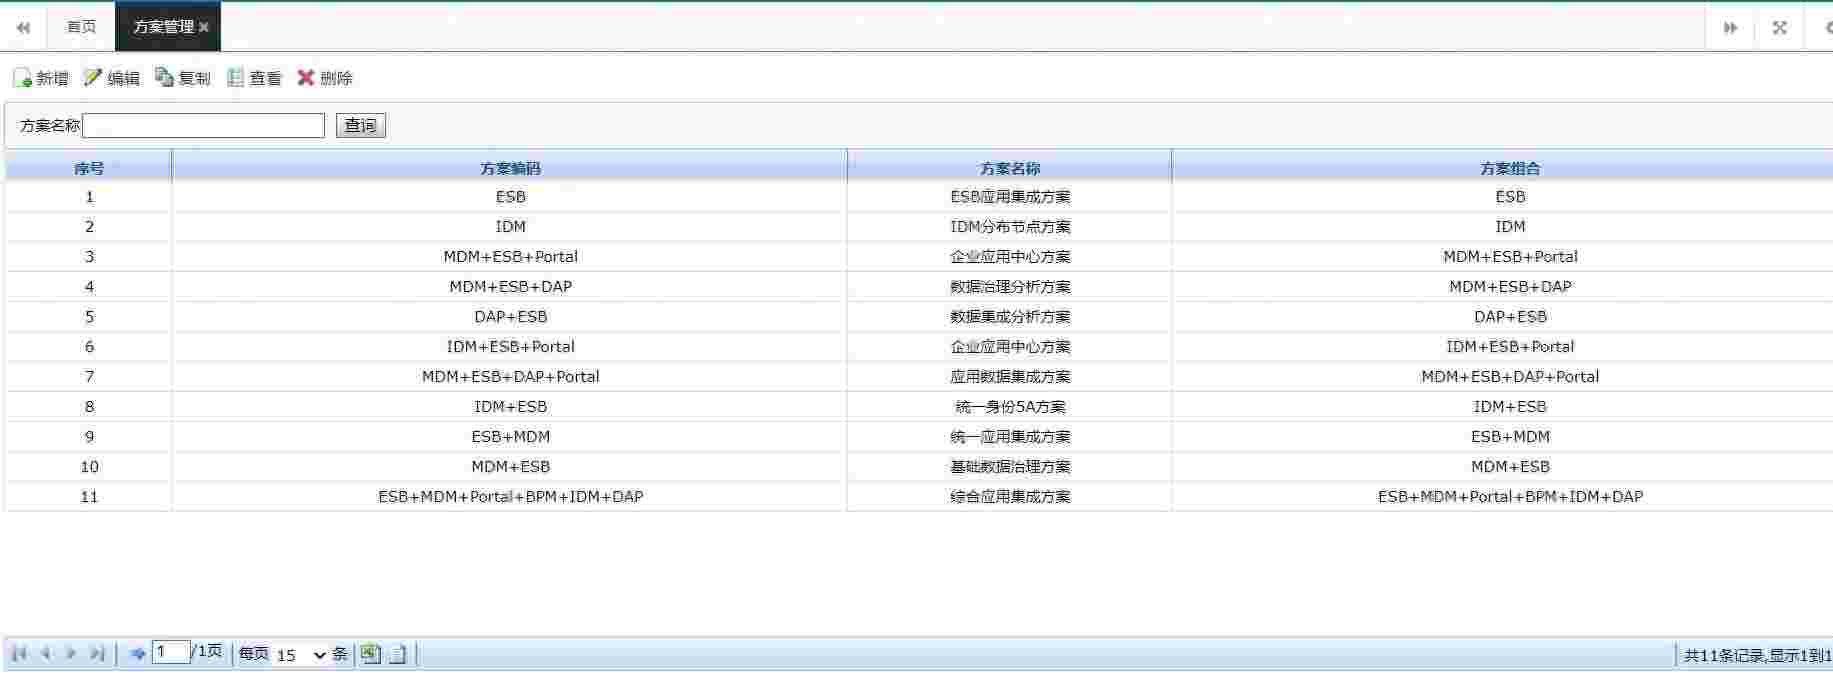Open the 每页 page-size dropdown
1833x674 pixels.
click(301, 655)
